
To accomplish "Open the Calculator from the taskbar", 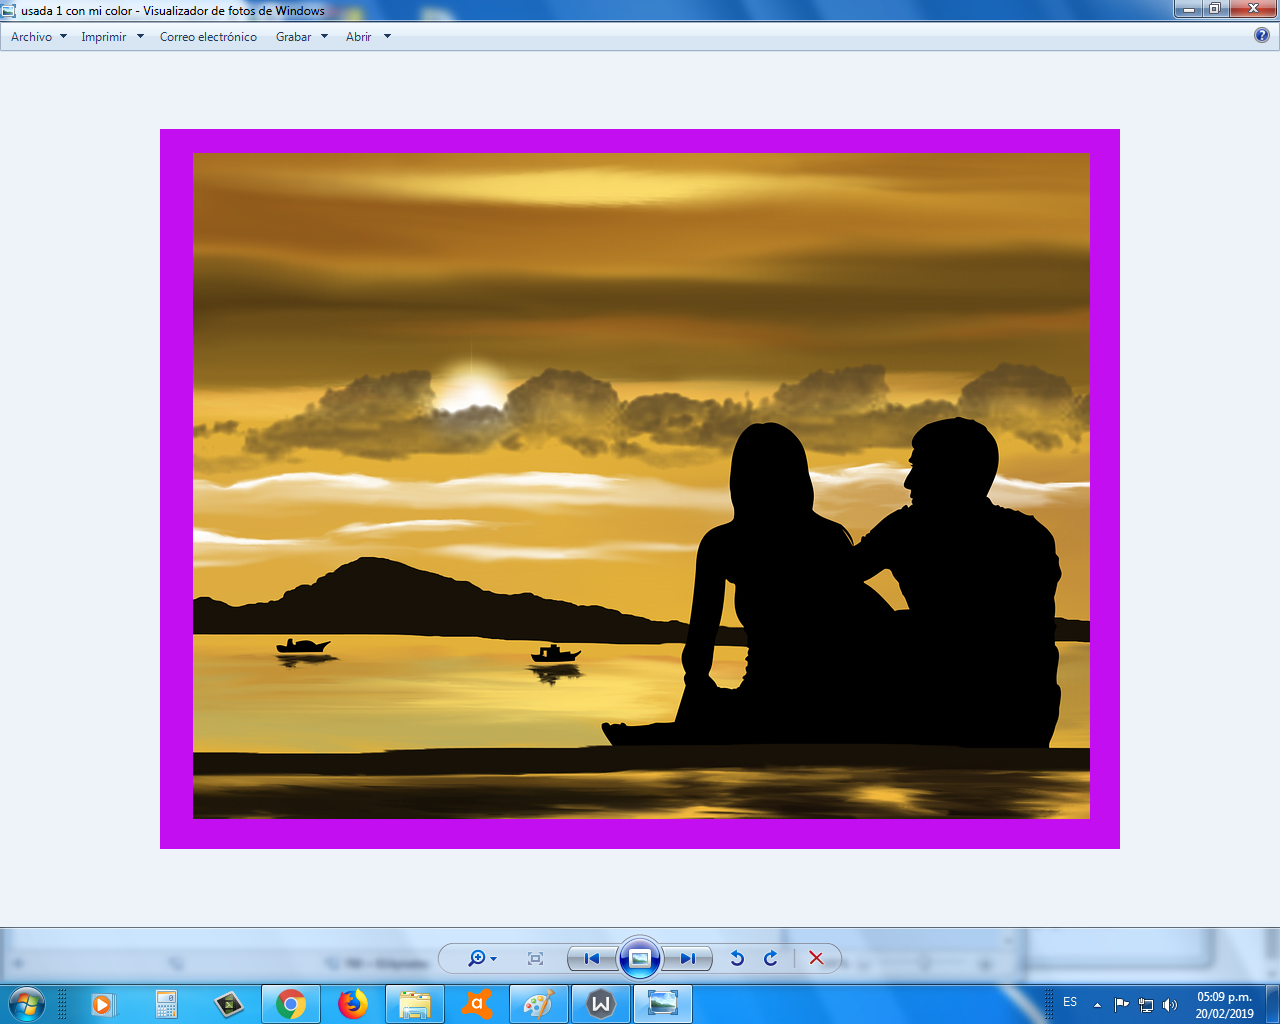I will point(166,1004).
